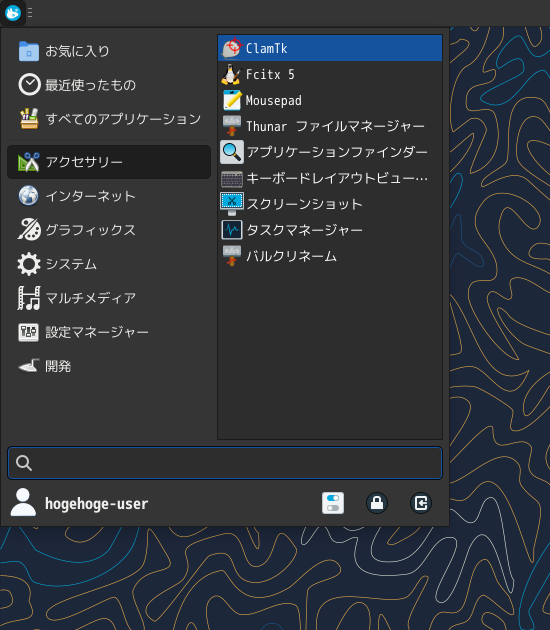This screenshot has height=630, width=550.
Task: Launch the スクリーンショット tool
Action: [x=330, y=204]
